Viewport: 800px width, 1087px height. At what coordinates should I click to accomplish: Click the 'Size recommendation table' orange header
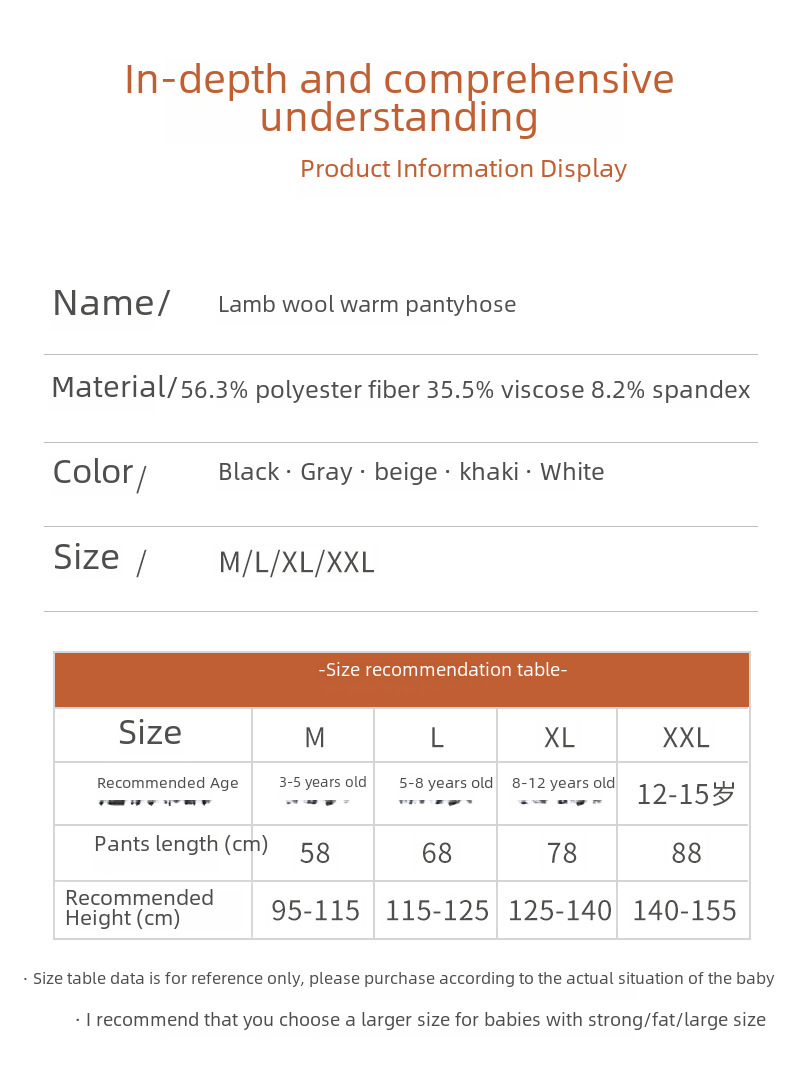pos(402,679)
